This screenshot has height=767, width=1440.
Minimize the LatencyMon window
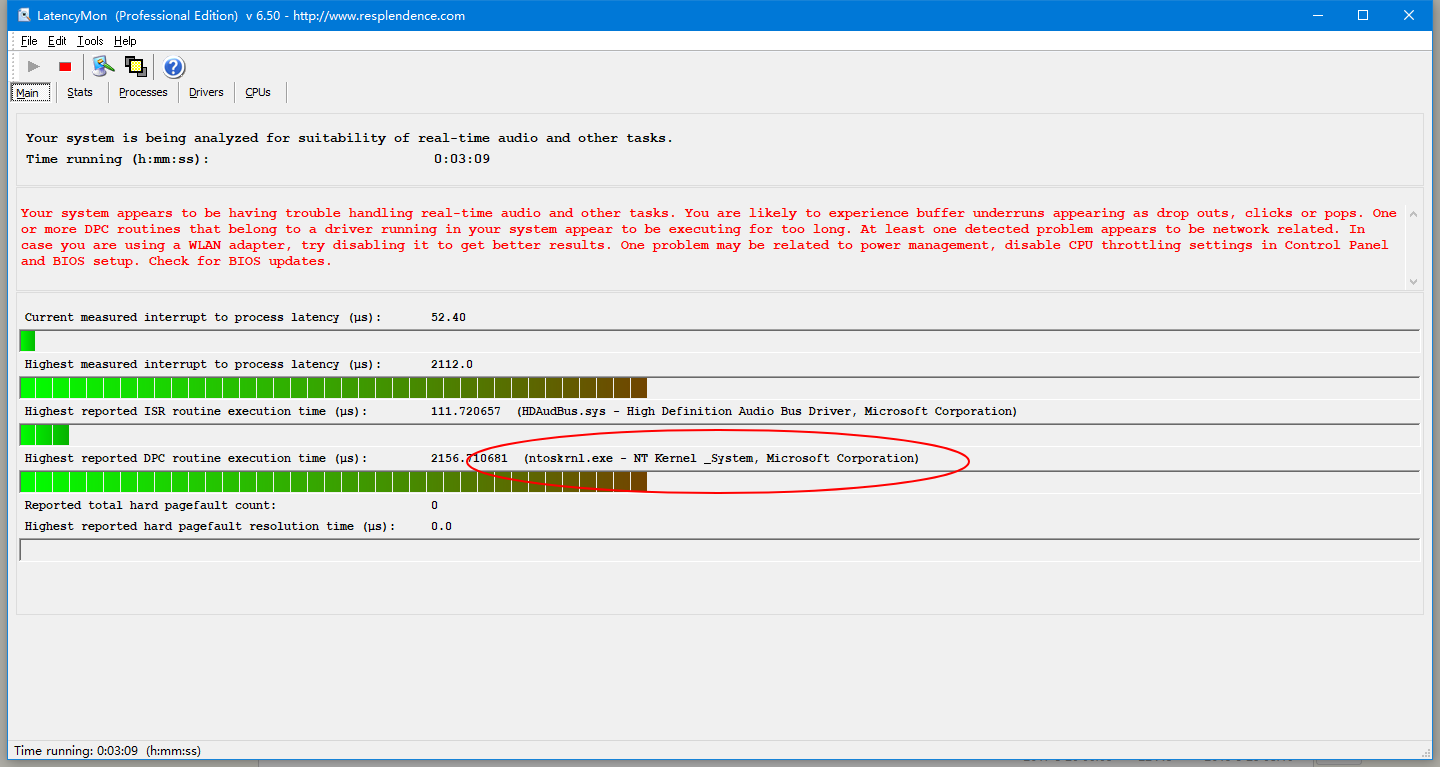[1318, 15]
